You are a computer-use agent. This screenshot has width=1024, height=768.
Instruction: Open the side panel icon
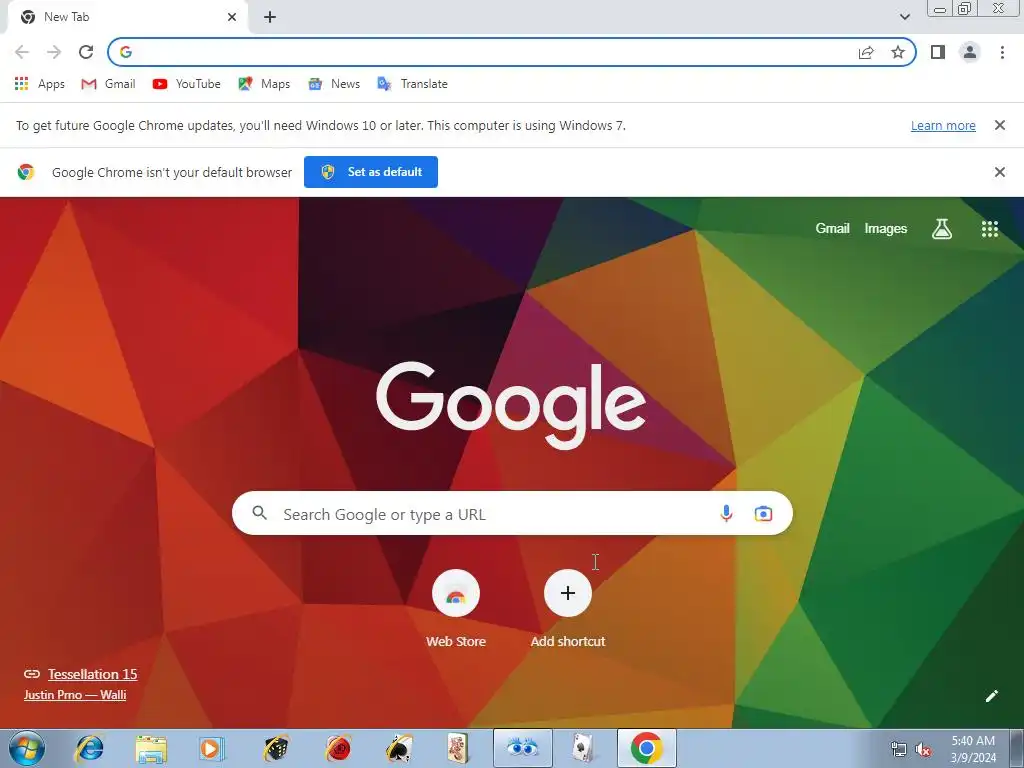coord(938,52)
